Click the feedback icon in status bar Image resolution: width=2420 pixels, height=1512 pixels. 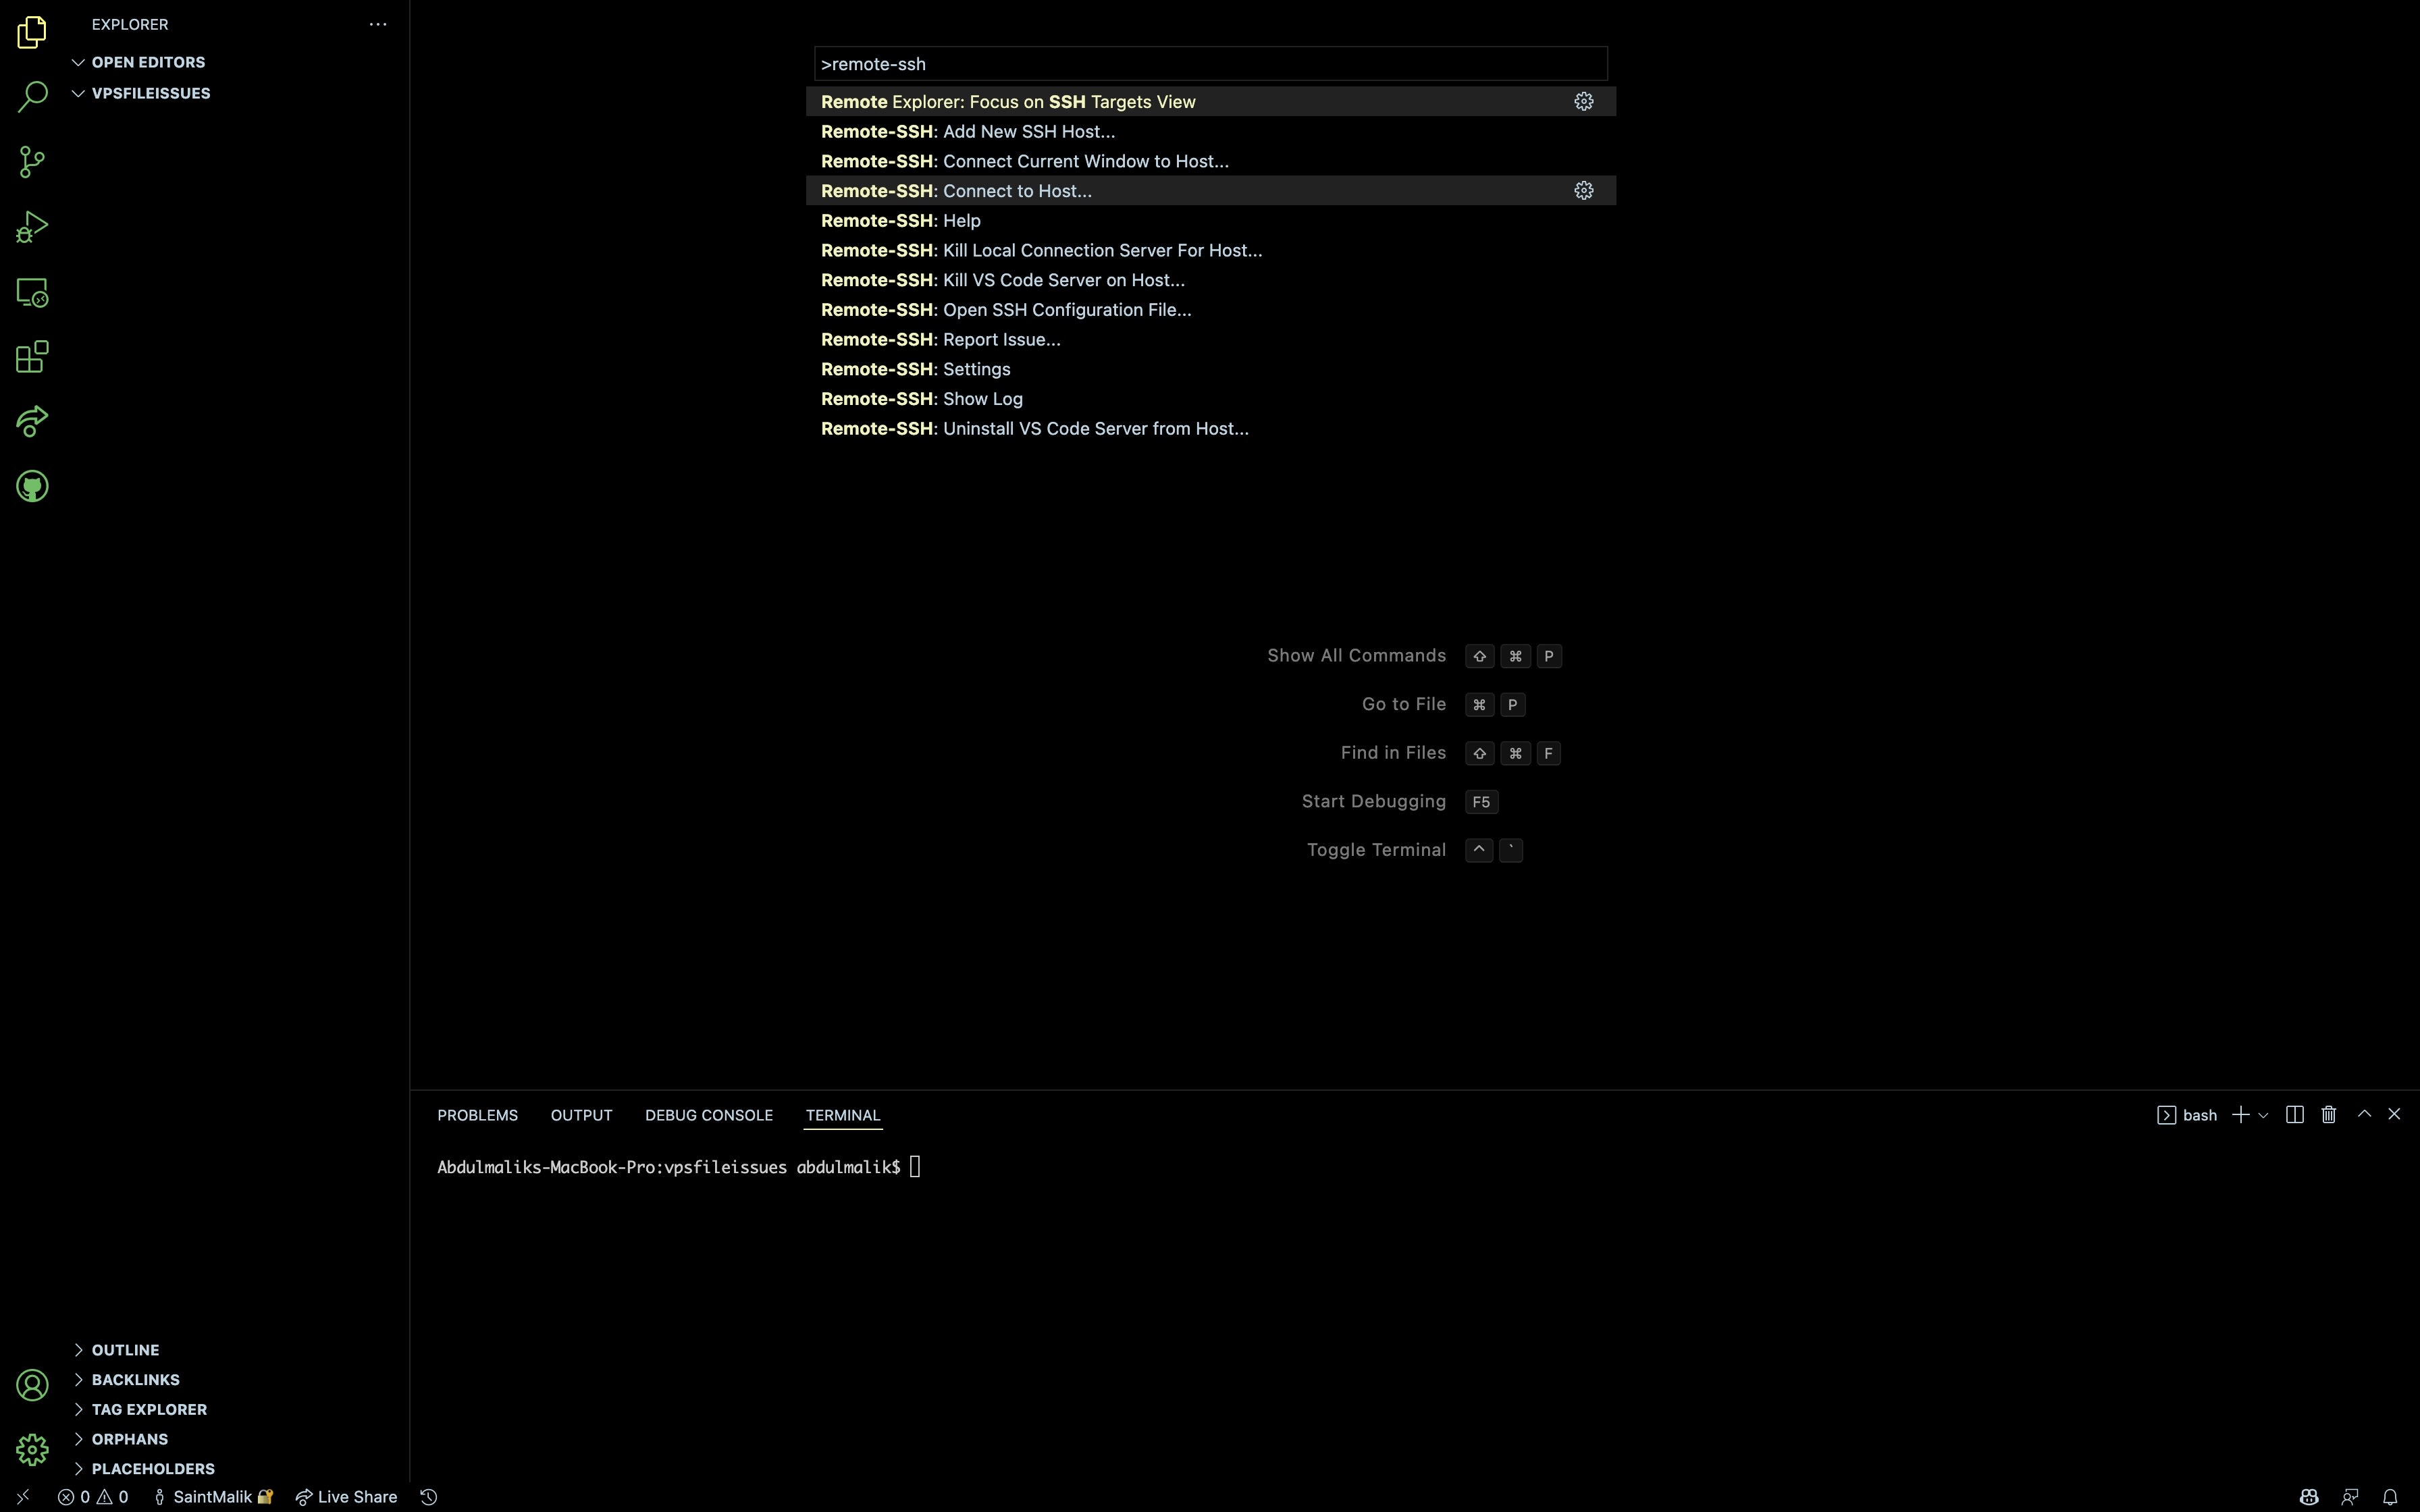(x=2350, y=1497)
